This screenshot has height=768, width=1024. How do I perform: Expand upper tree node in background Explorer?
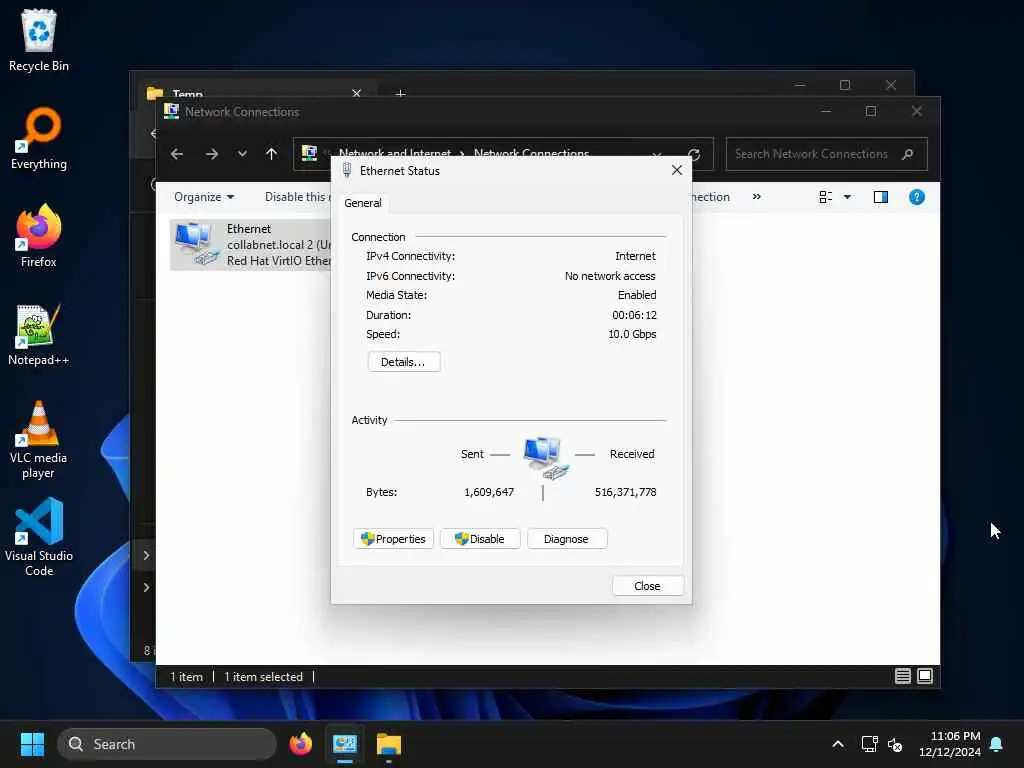coord(146,555)
